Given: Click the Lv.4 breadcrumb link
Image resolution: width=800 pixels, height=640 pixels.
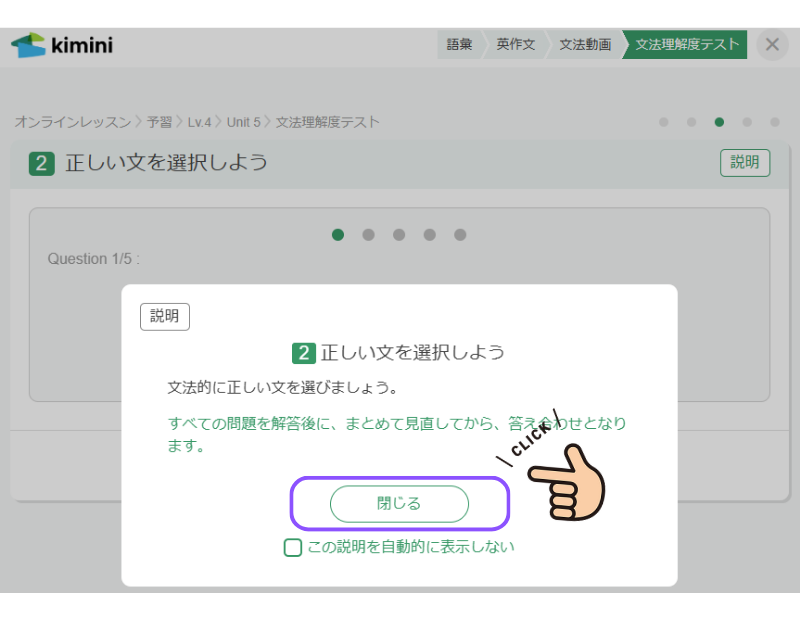Looking at the screenshot, I should (x=200, y=122).
